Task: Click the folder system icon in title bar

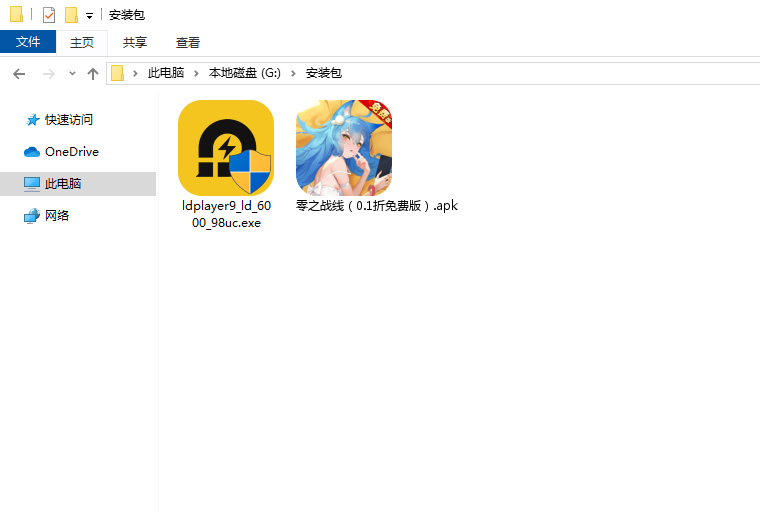Action: tap(16, 14)
